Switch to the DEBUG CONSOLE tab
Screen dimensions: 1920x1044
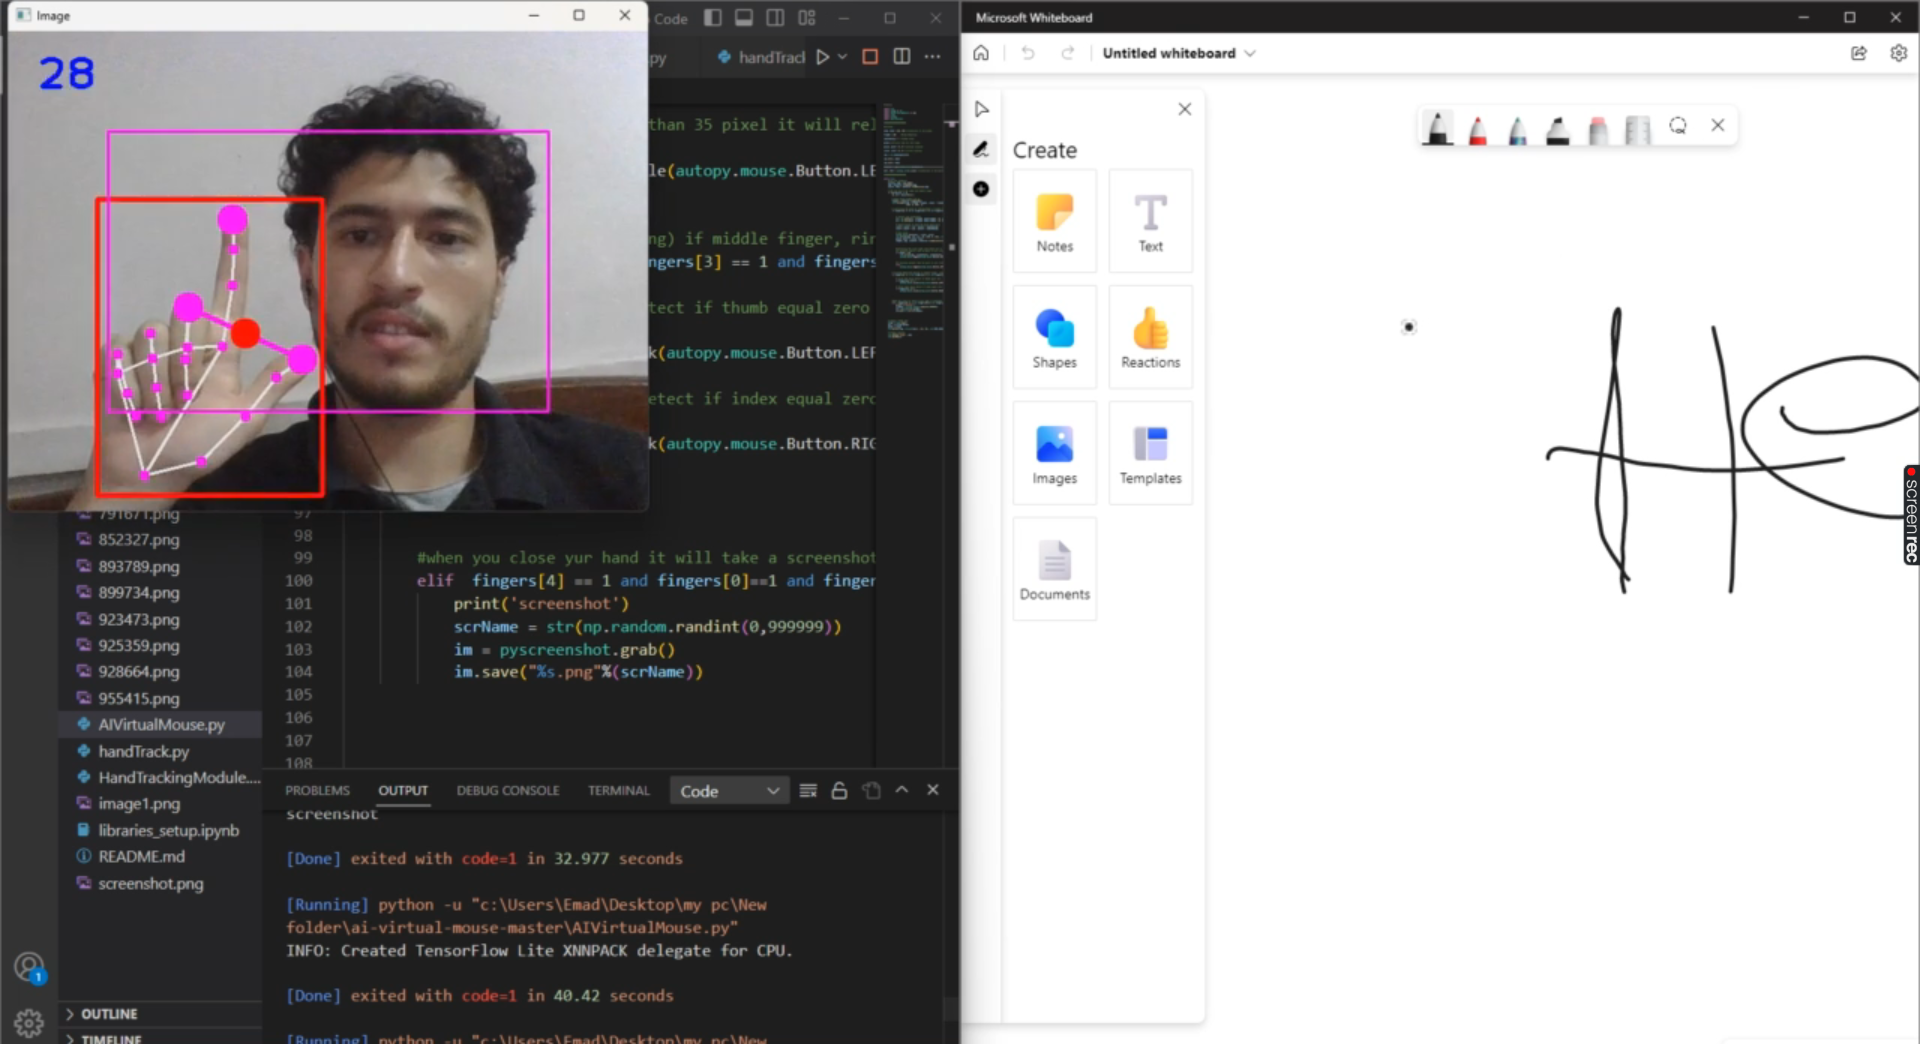508,790
